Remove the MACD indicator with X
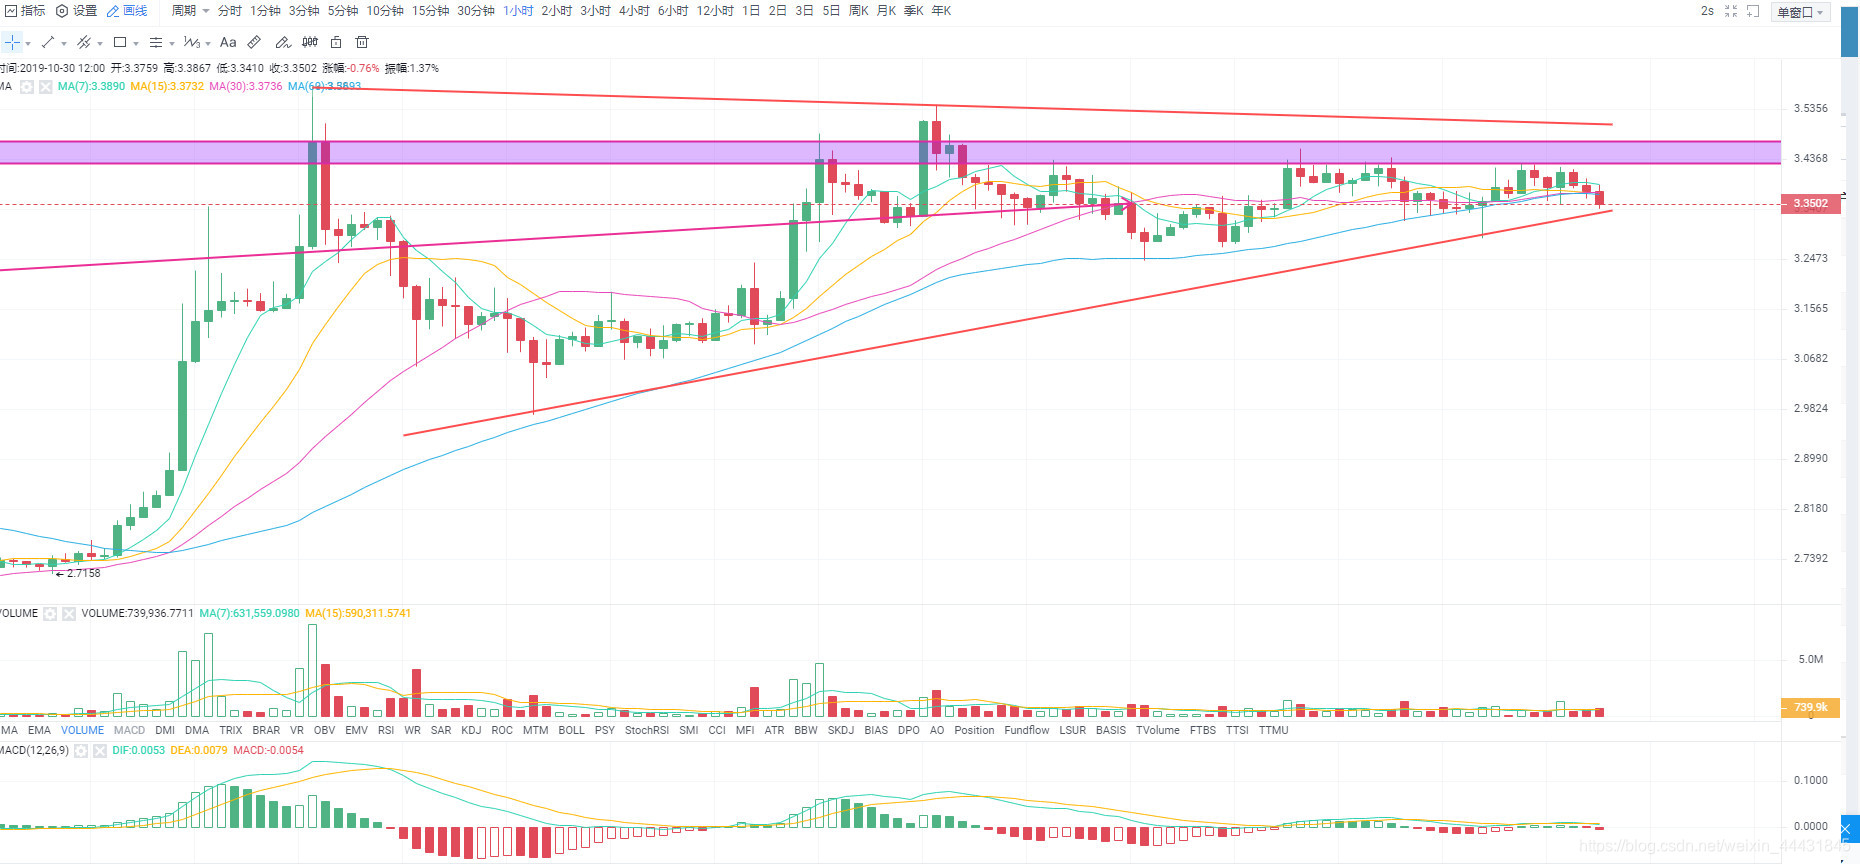Image resolution: width=1860 pixels, height=864 pixels. (x=100, y=751)
